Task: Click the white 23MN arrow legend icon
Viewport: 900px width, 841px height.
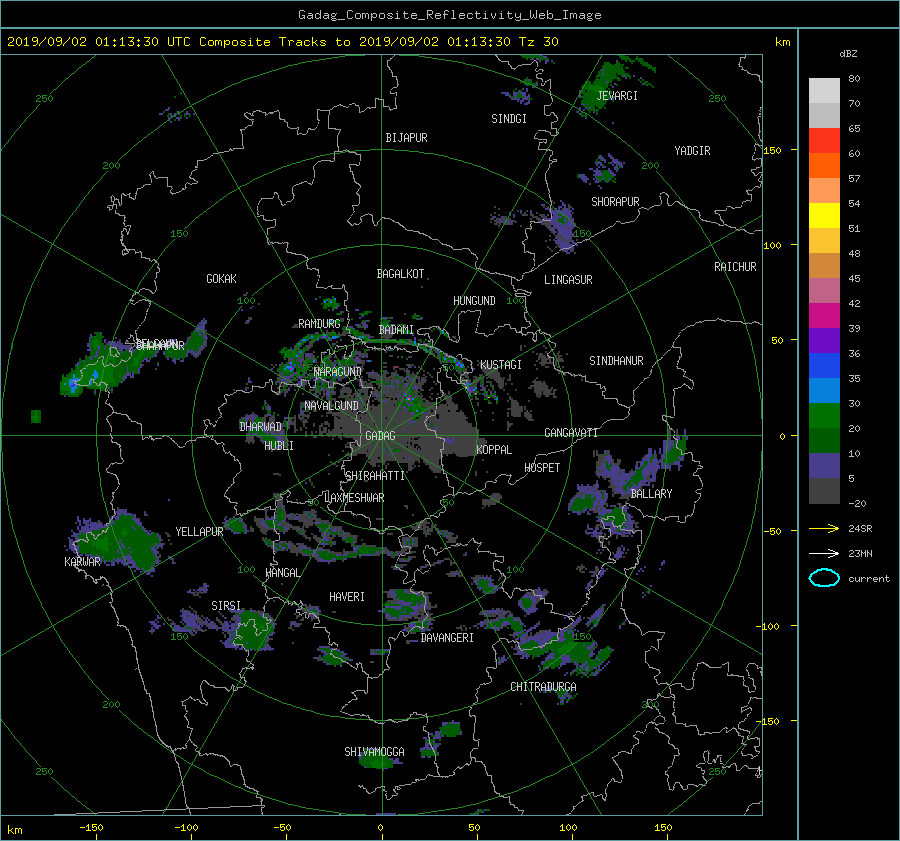Action: tap(824, 553)
